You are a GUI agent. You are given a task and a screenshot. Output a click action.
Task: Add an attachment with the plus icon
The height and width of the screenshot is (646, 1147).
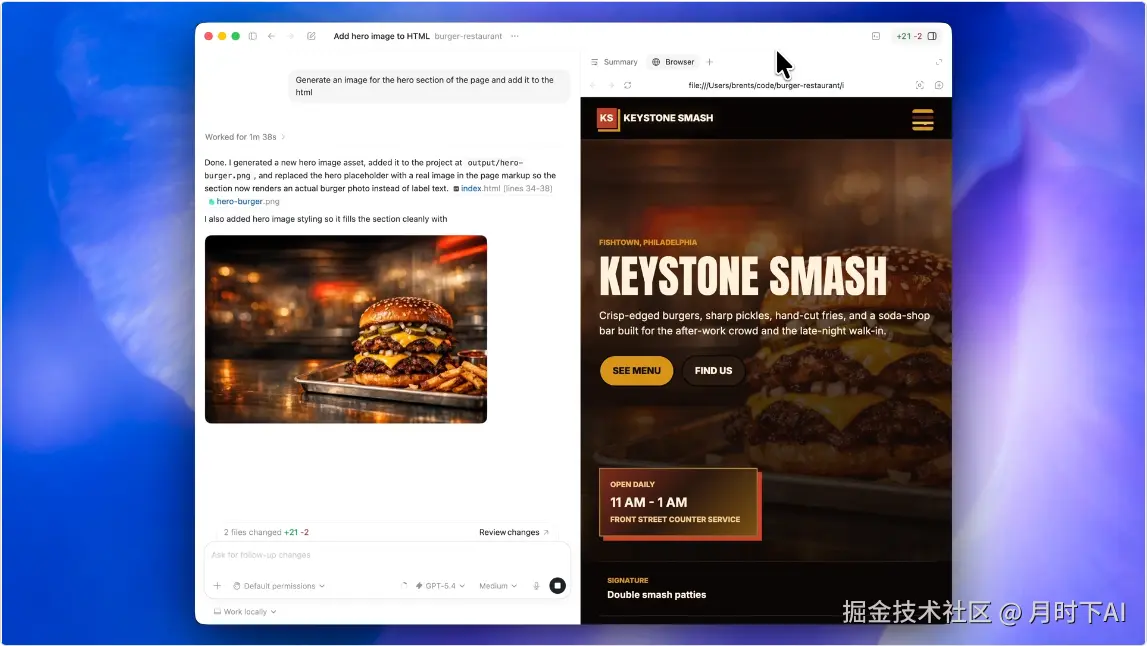pos(217,586)
